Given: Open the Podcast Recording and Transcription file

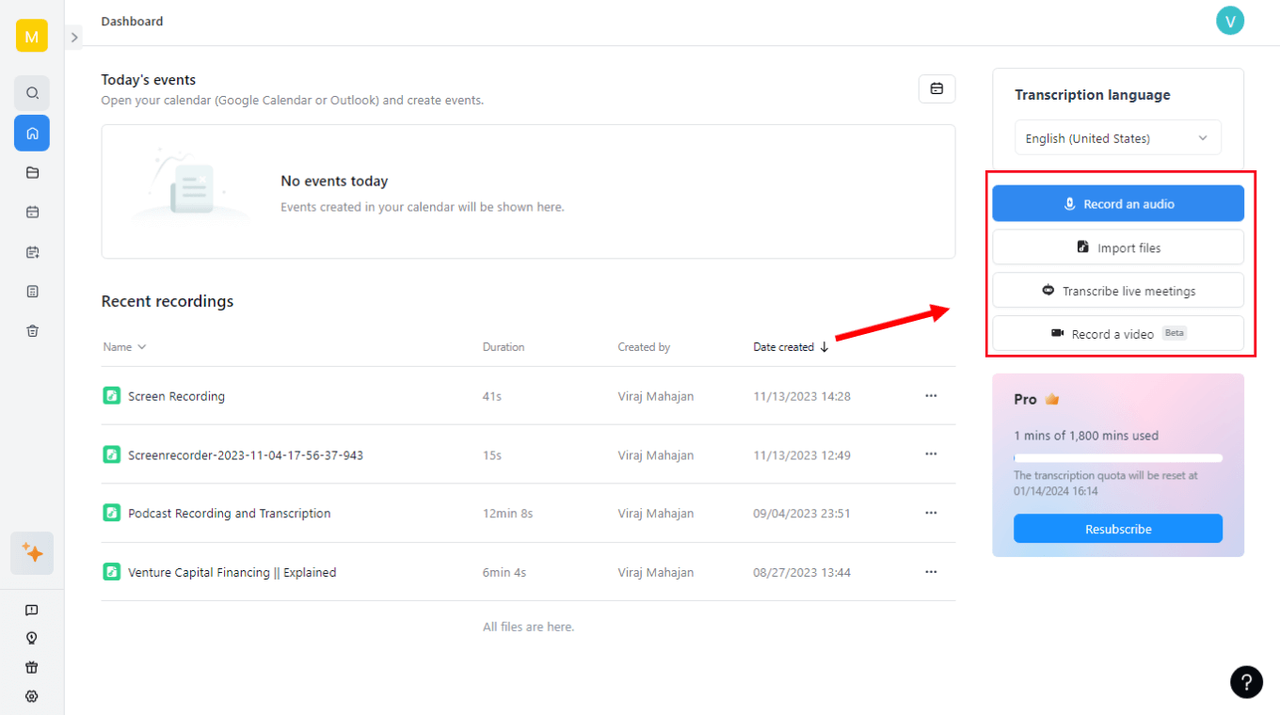Looking at the screenshot, I should [229, 513].
